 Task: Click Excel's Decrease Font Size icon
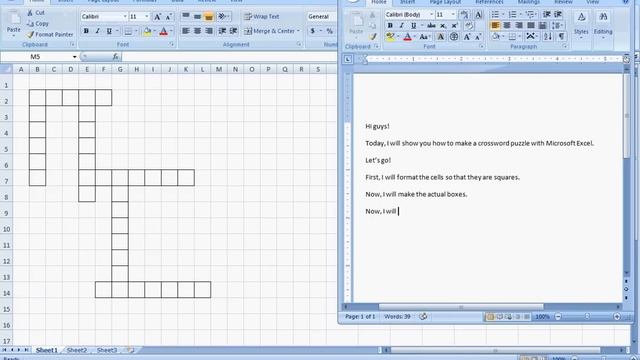[169, 17]
